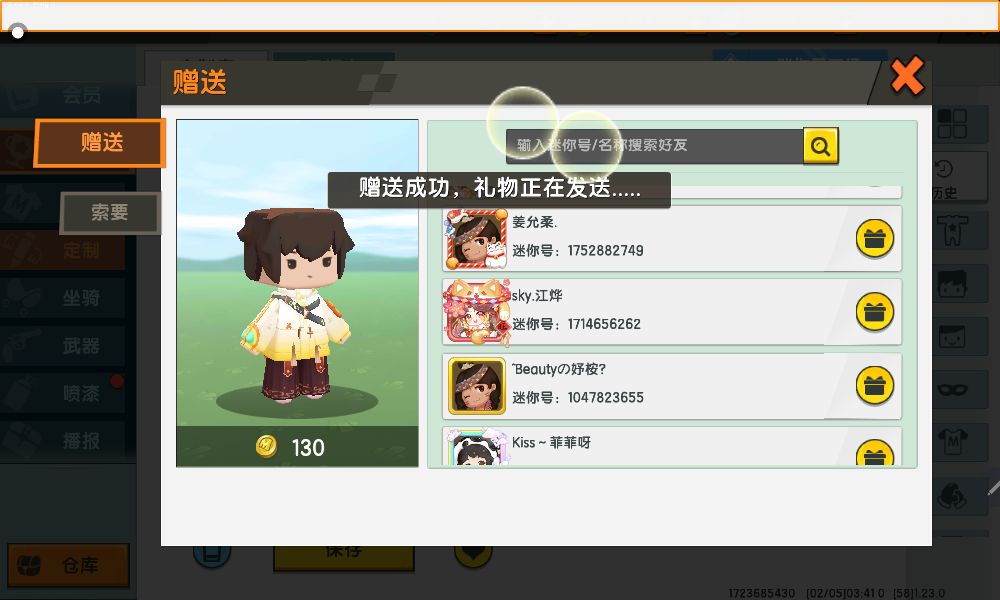
Task: Click gift icon next to sky.江烨
Action: click(x=874, y=312)
